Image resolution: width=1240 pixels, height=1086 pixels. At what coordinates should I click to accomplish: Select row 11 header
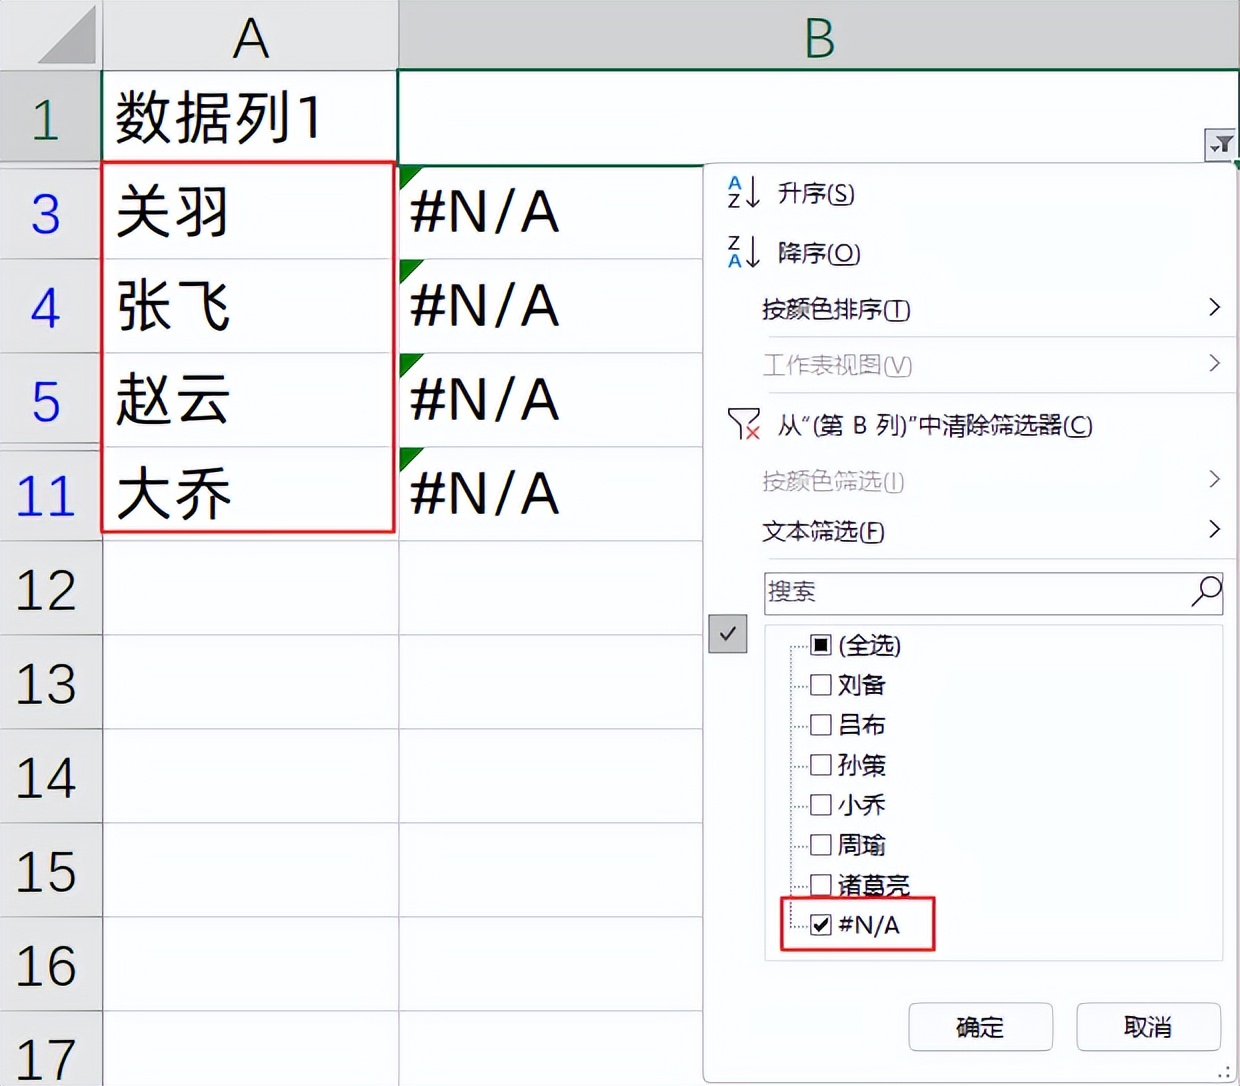[x=50, y=494]
